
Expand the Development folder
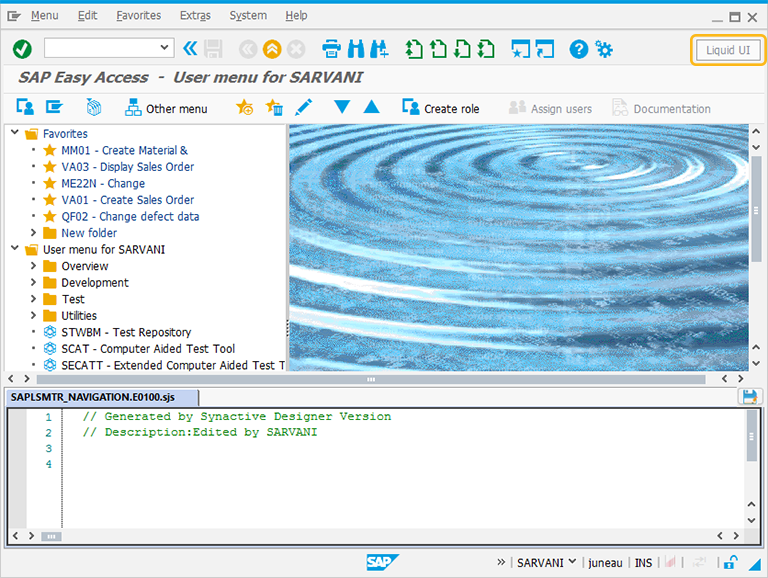pos(33,282)
